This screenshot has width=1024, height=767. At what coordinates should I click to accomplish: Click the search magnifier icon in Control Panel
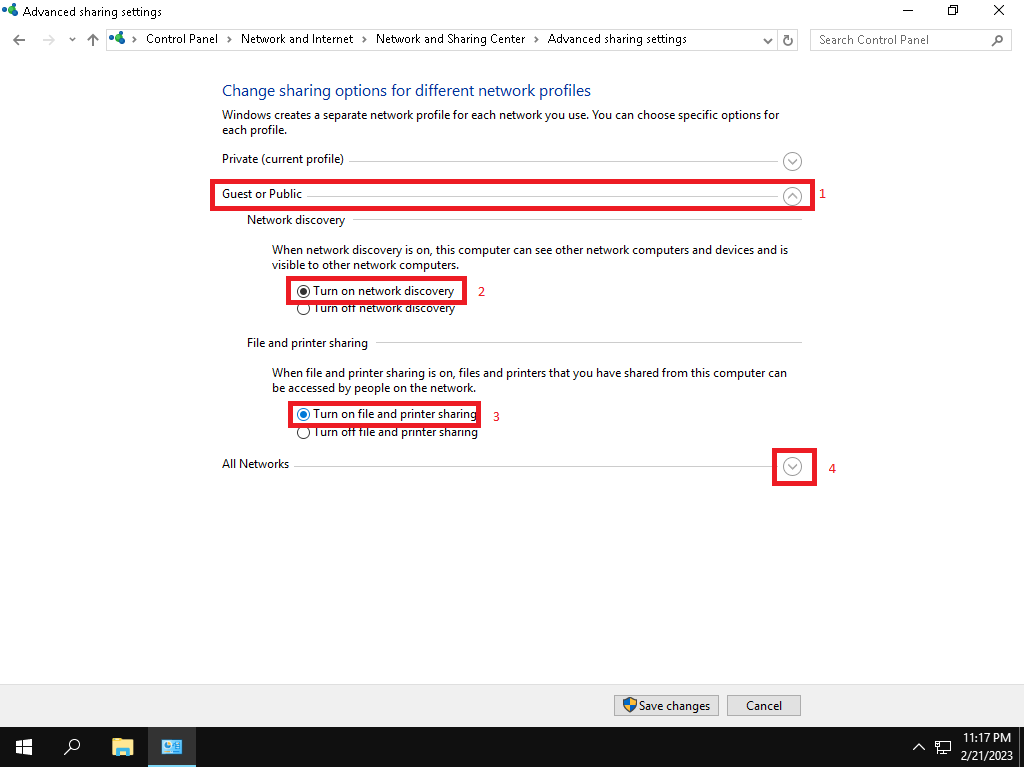(x=997, y=40)
